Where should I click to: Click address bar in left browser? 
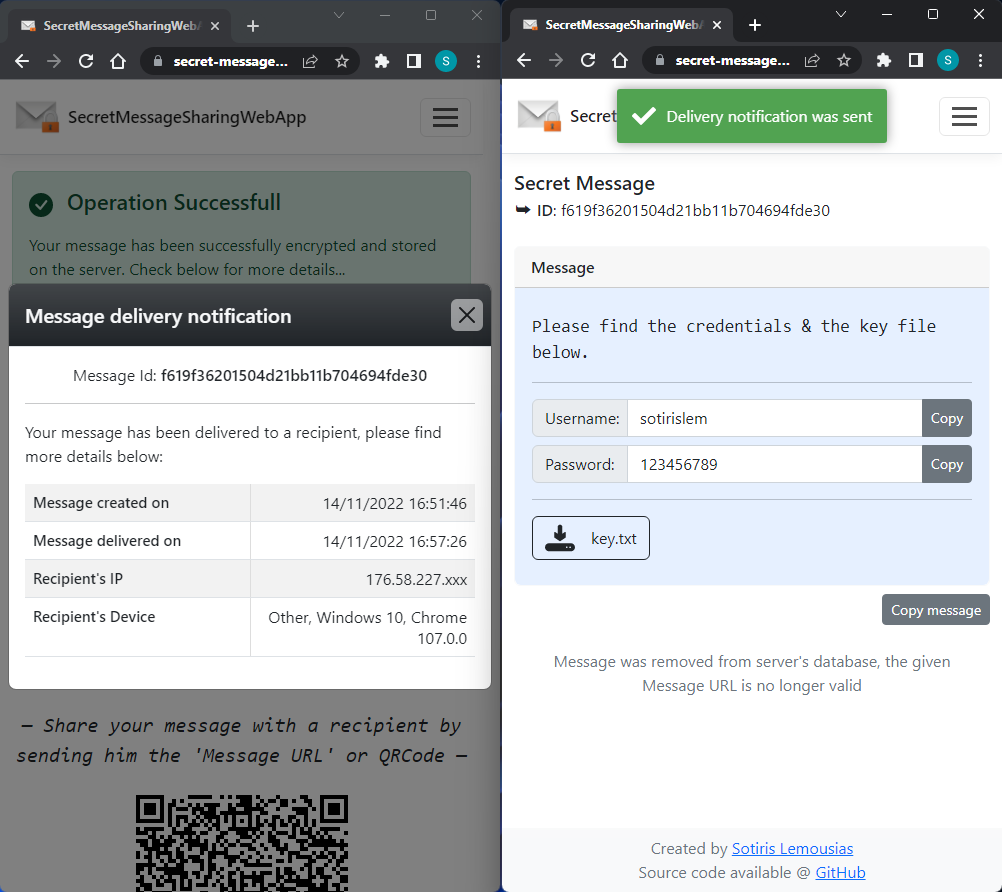[x=230, y=61]
